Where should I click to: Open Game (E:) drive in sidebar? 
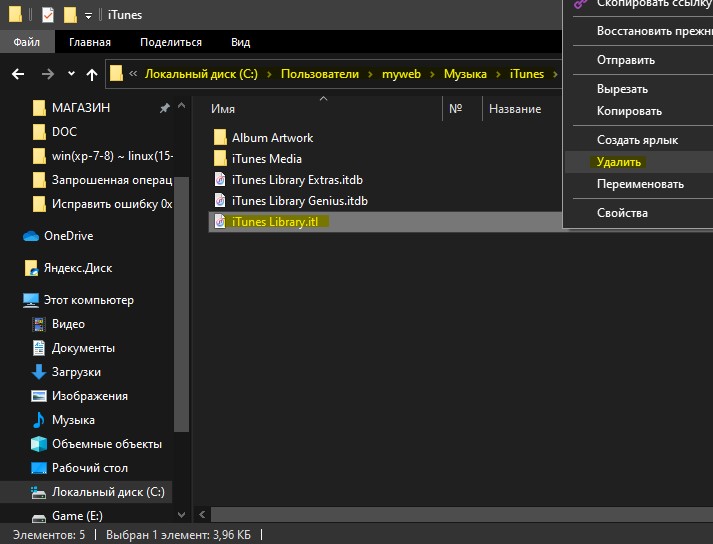click(x=77, y=516)
